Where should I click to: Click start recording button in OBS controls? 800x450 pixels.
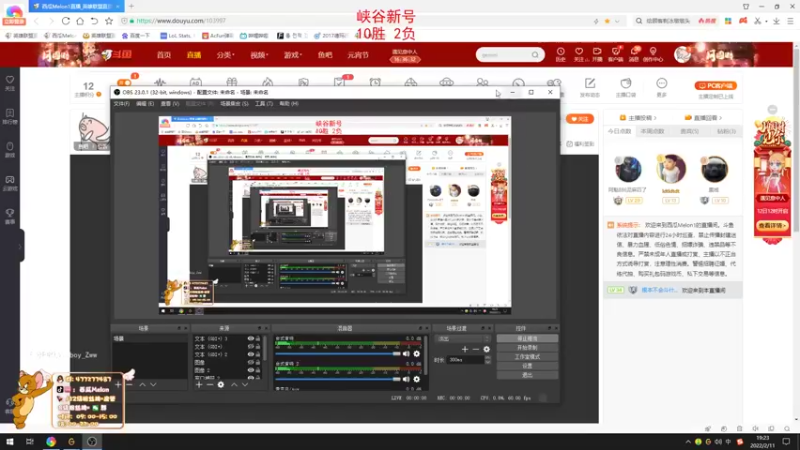pos(527,347)
